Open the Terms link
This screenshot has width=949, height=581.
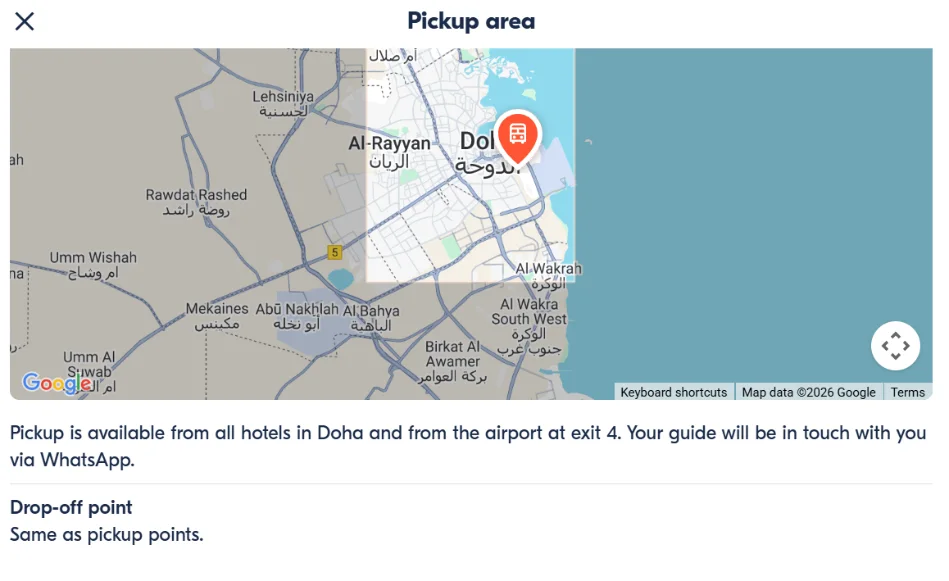(907, 392)
